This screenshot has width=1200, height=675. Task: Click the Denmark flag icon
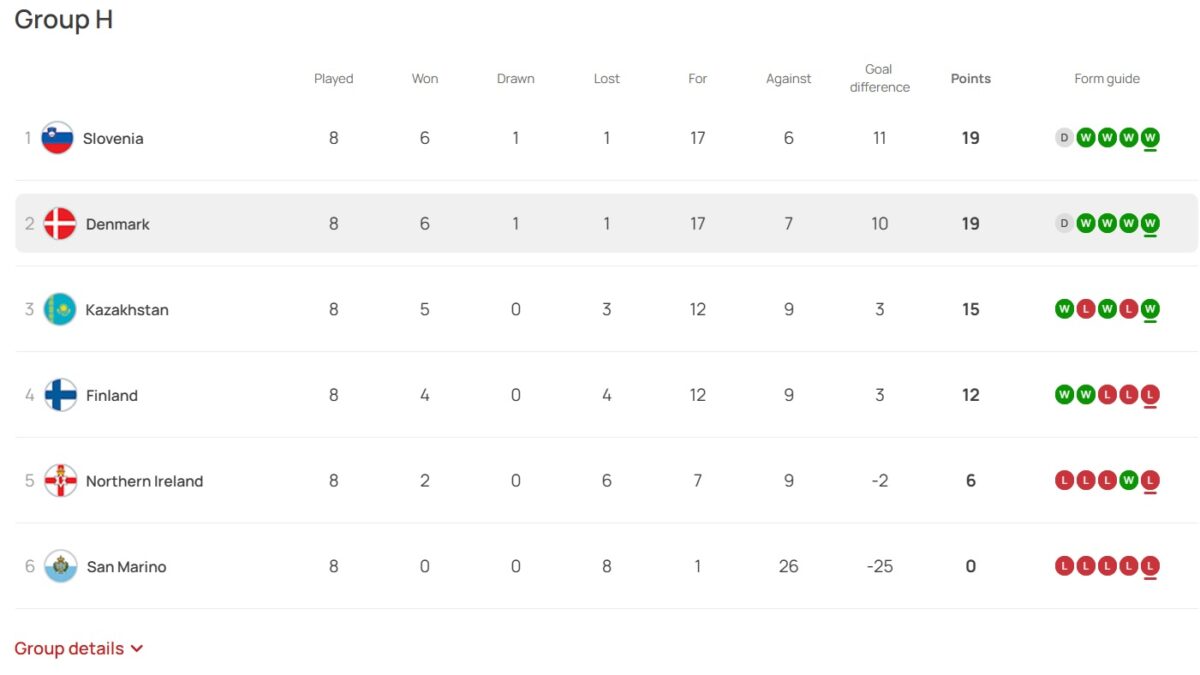coord(60,224)
